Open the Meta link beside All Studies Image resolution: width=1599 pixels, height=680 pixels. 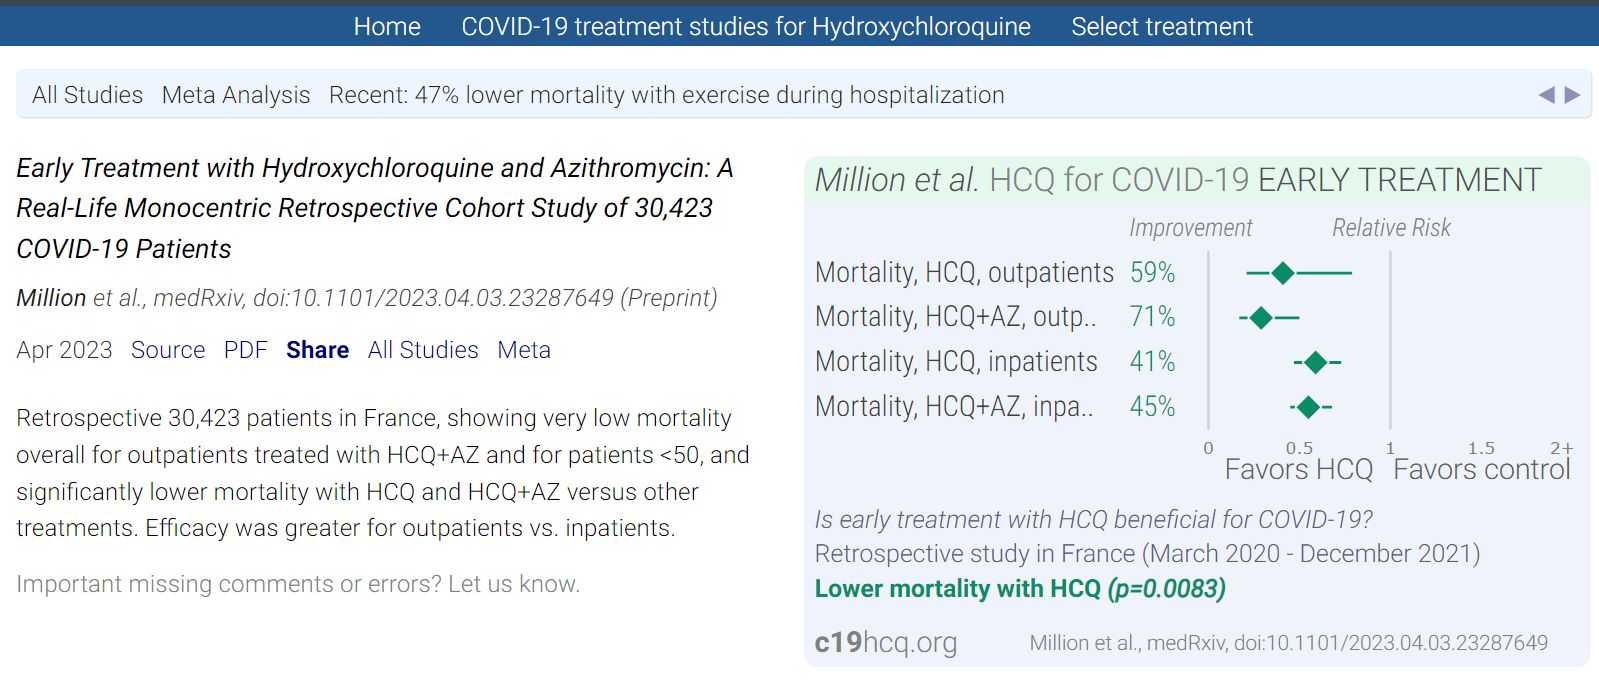click(524, 350)
